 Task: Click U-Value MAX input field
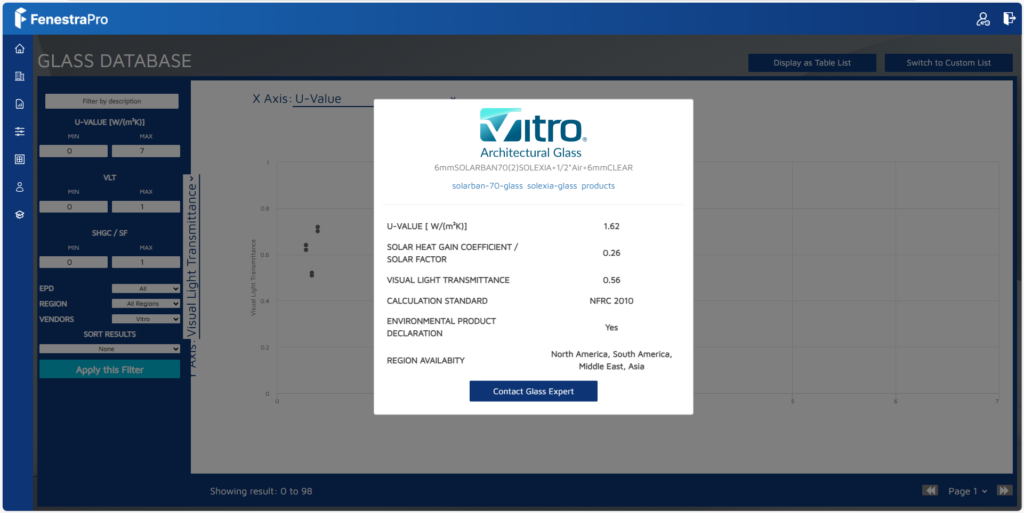pos(146,151)
